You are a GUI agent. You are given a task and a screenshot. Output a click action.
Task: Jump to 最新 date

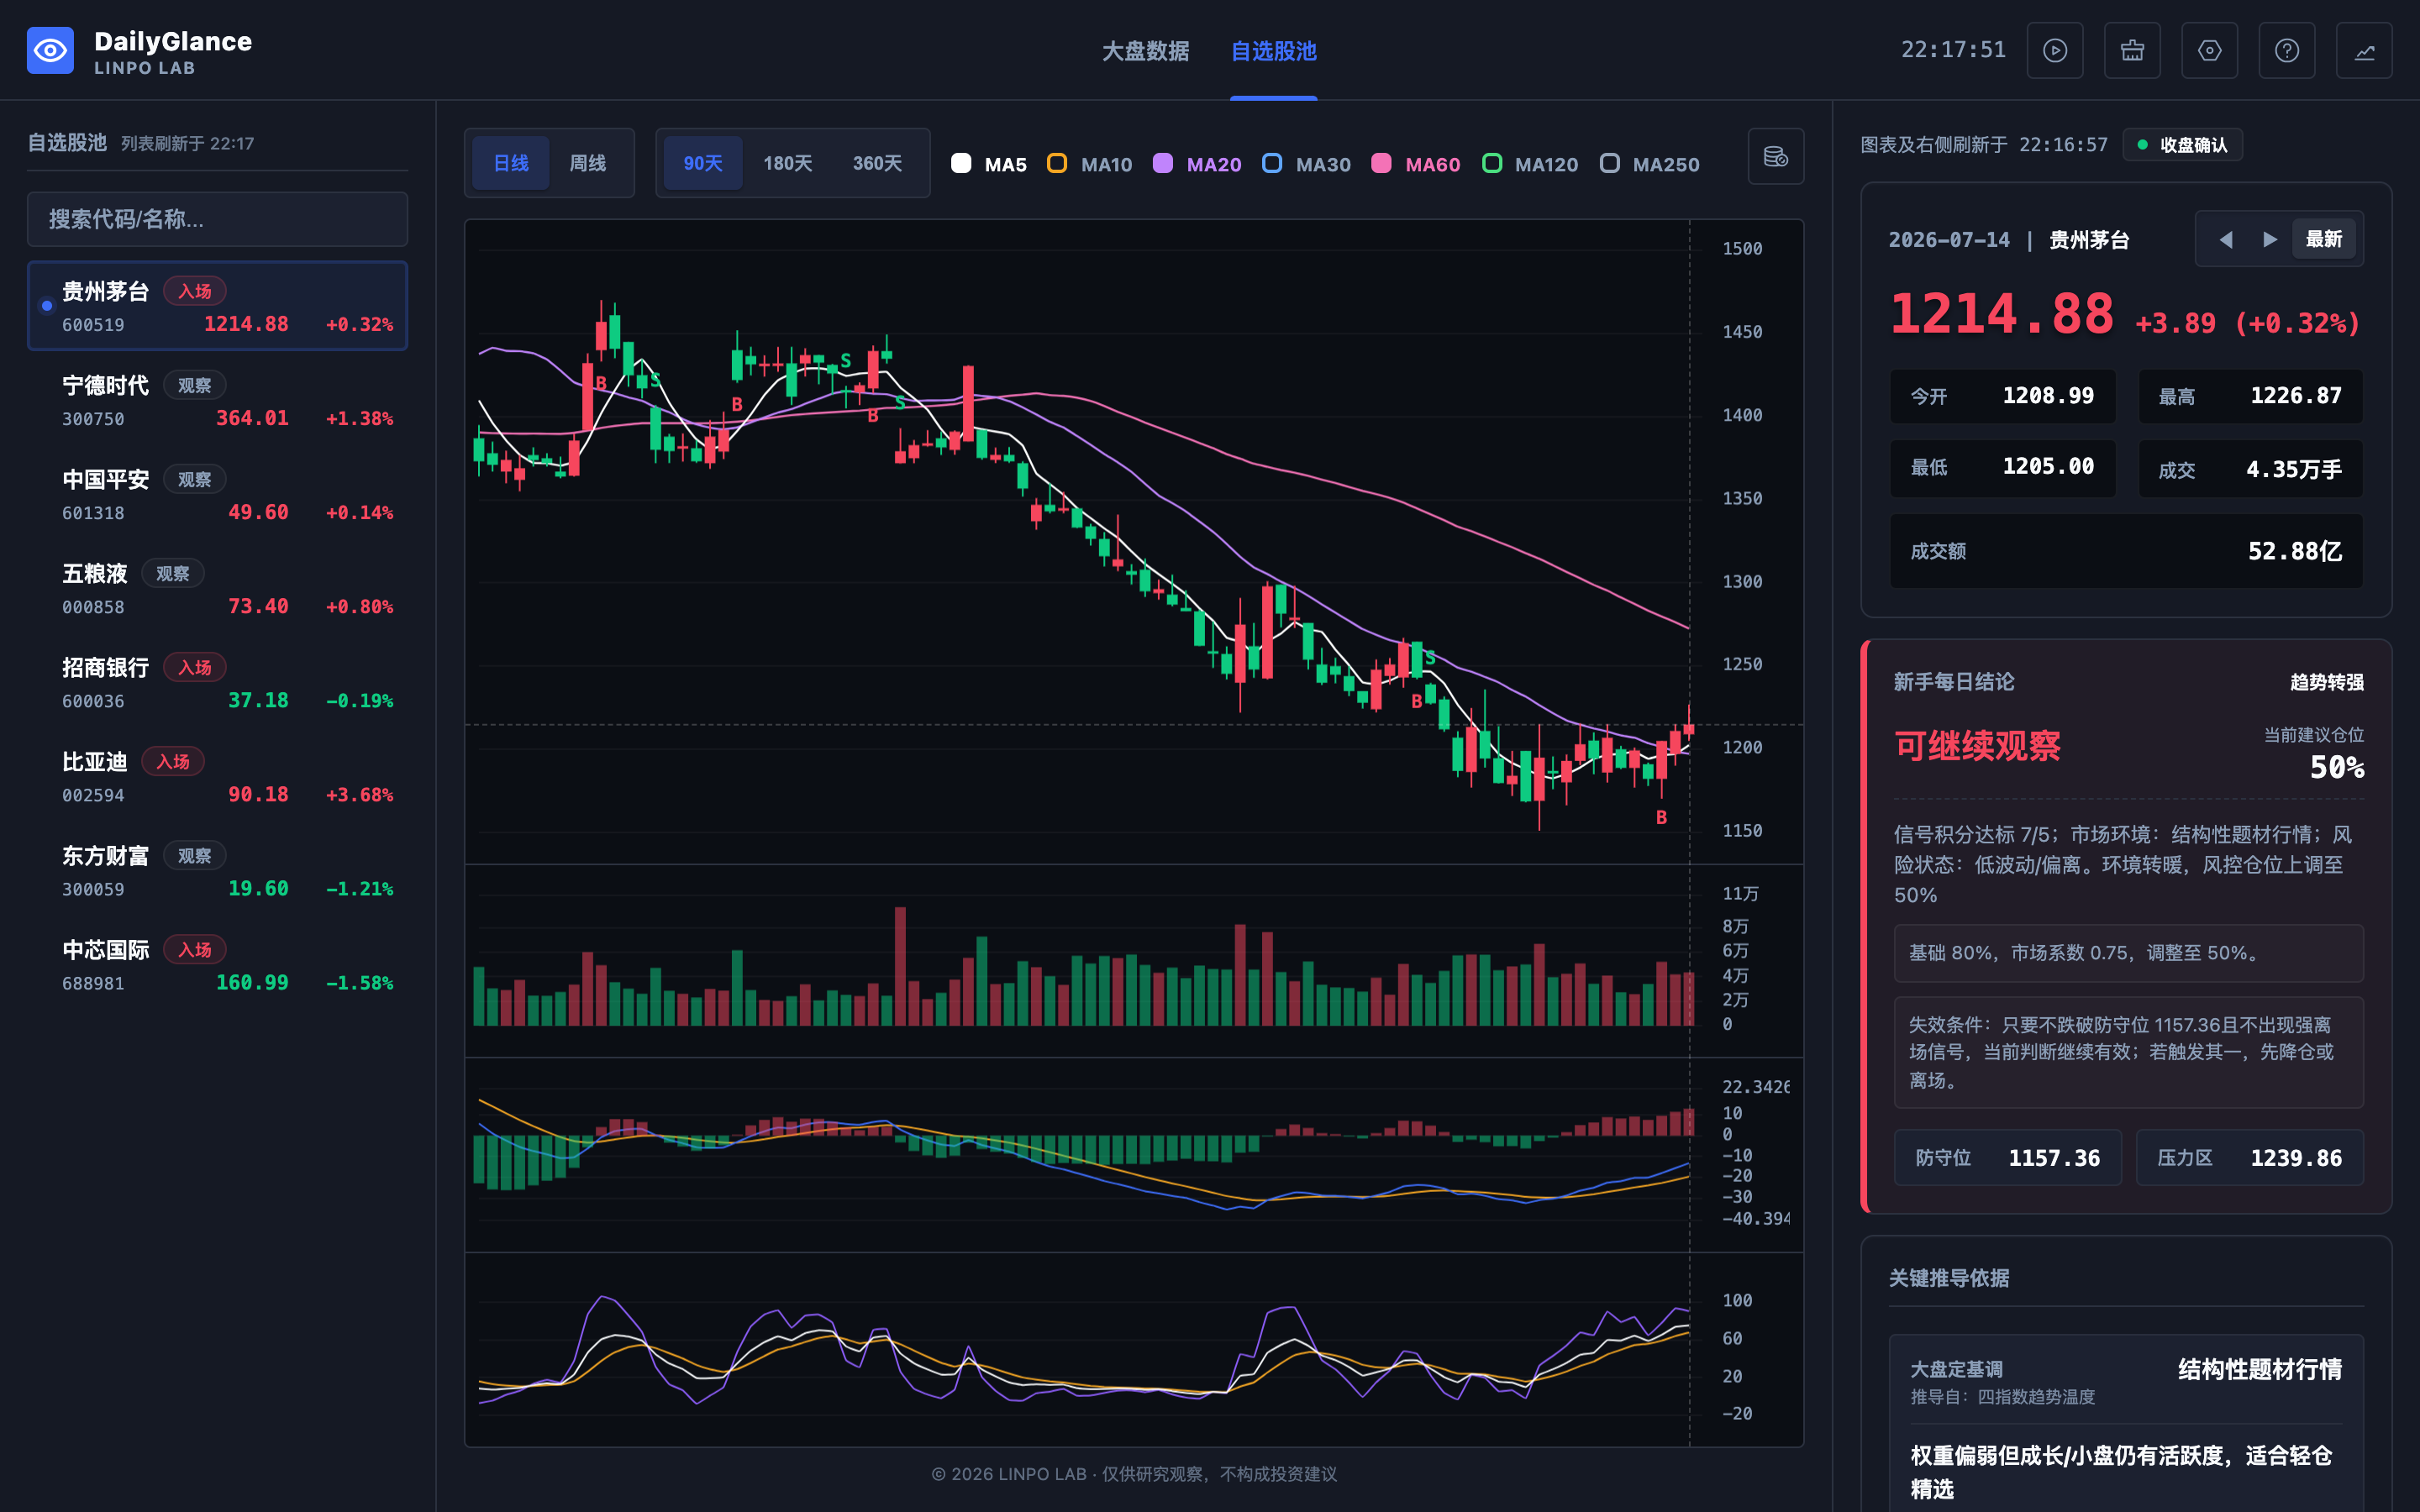coord(2324,239)
